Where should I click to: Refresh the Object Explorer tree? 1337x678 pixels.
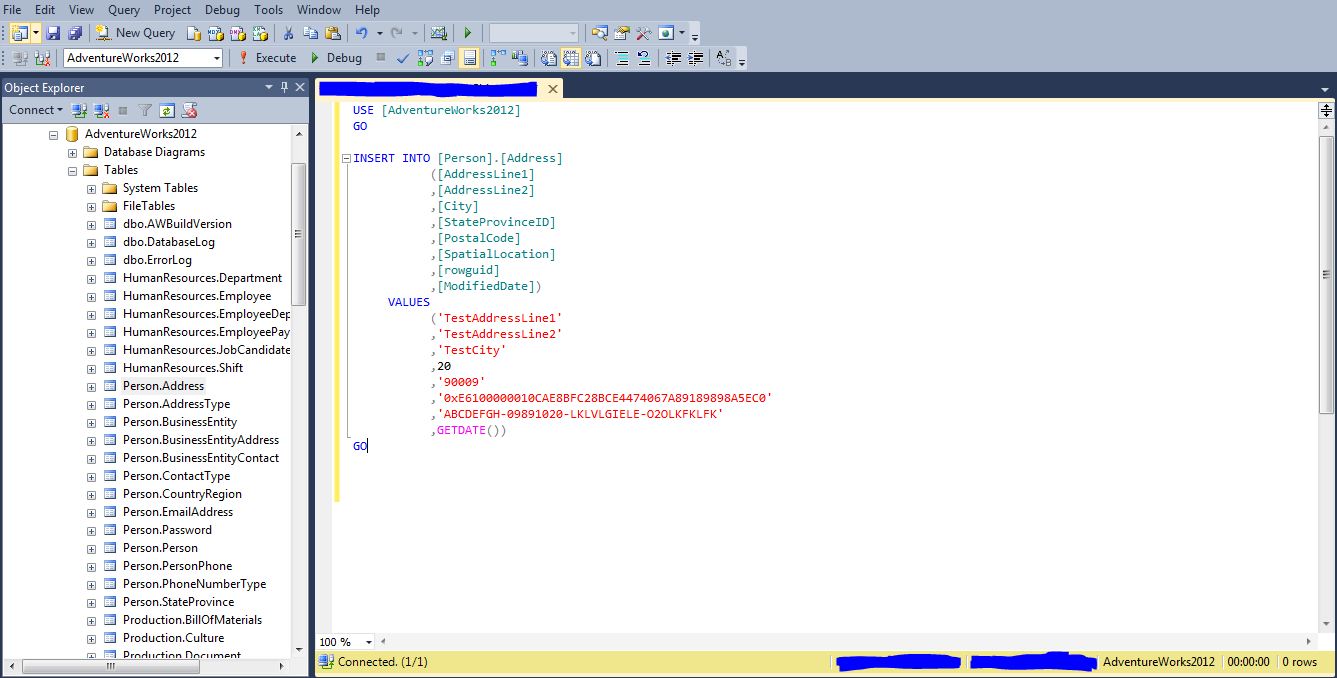click(167, 110)
